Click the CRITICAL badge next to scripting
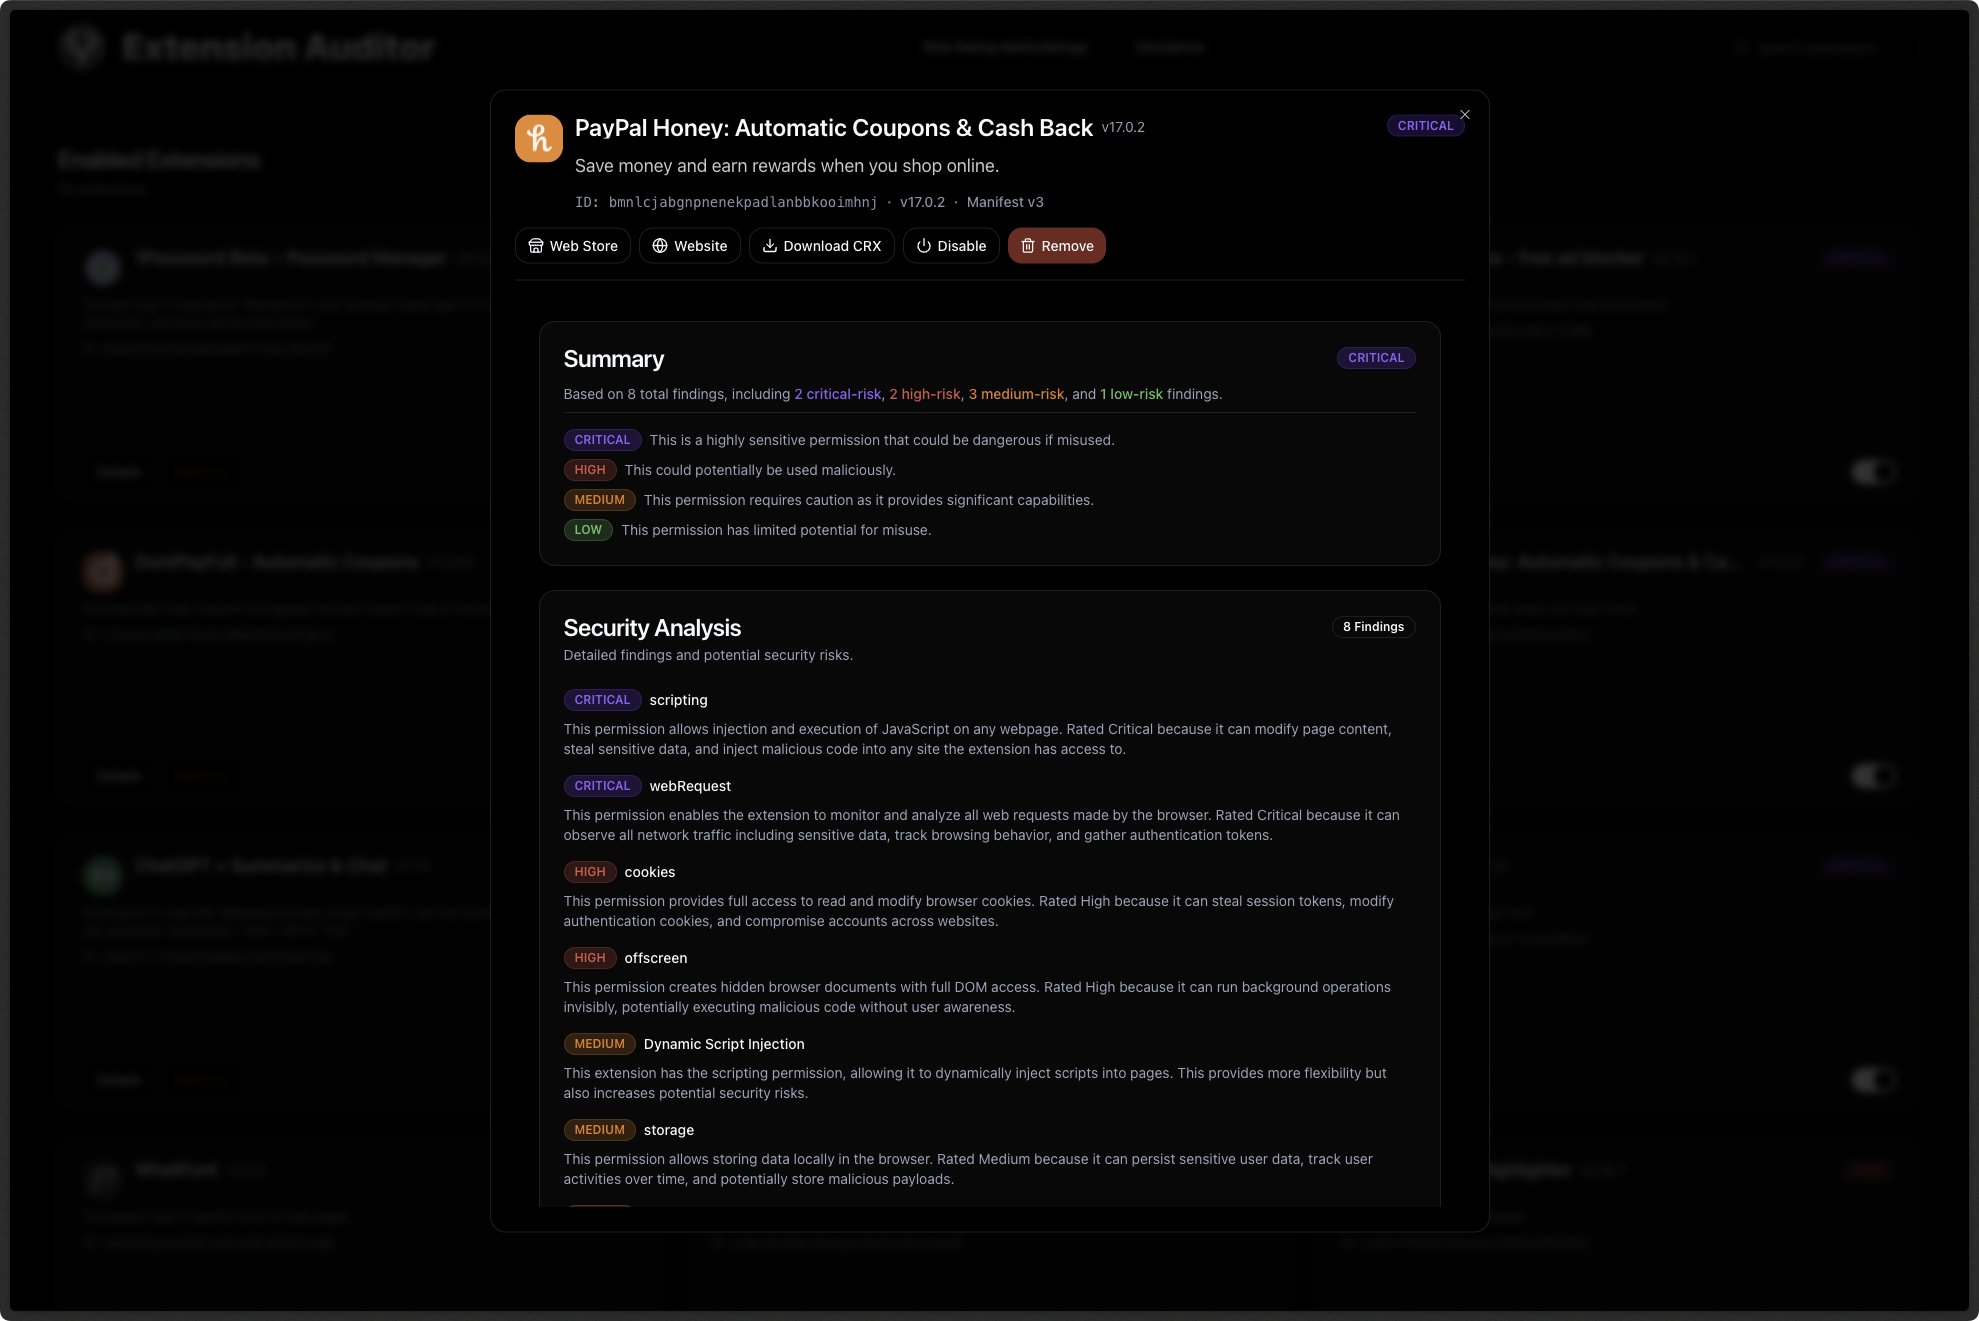 [x=602, y=700]
